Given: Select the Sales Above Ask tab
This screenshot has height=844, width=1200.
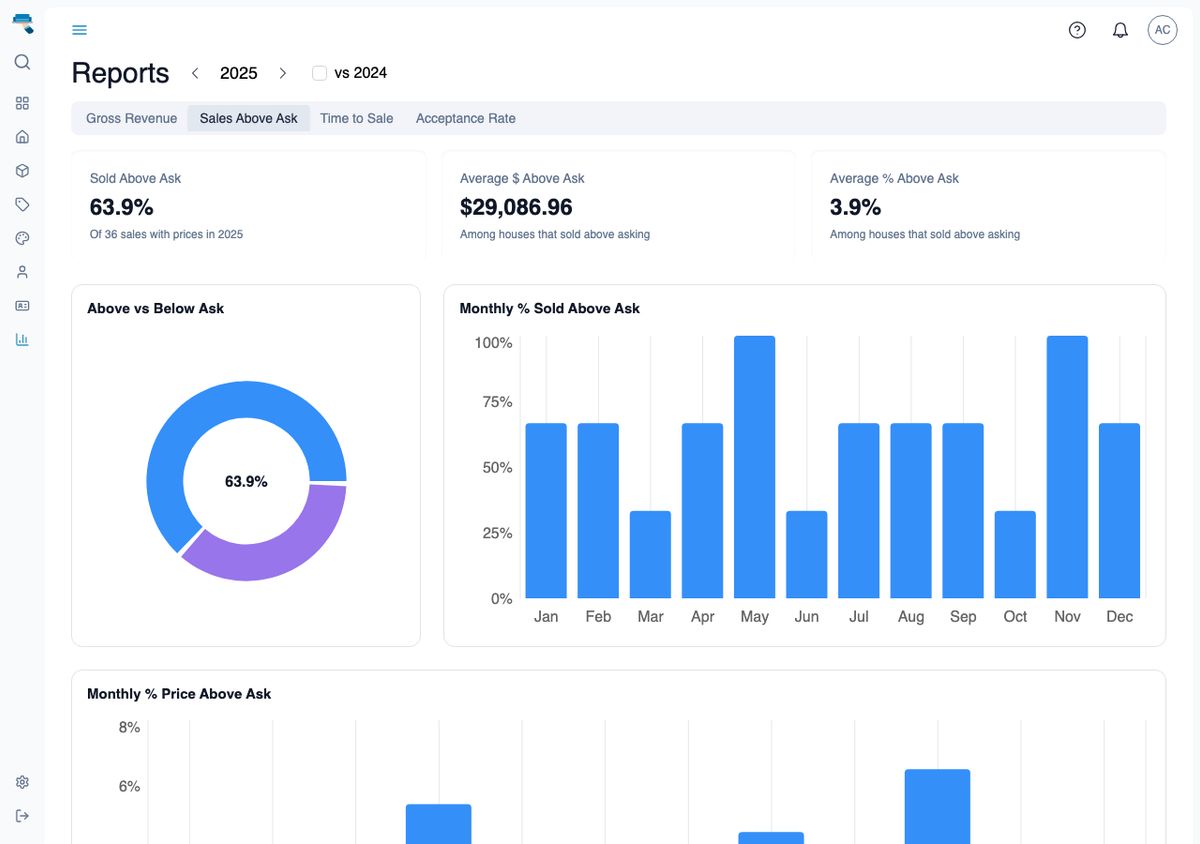Looking at the screenshot, I should point(249,118).
